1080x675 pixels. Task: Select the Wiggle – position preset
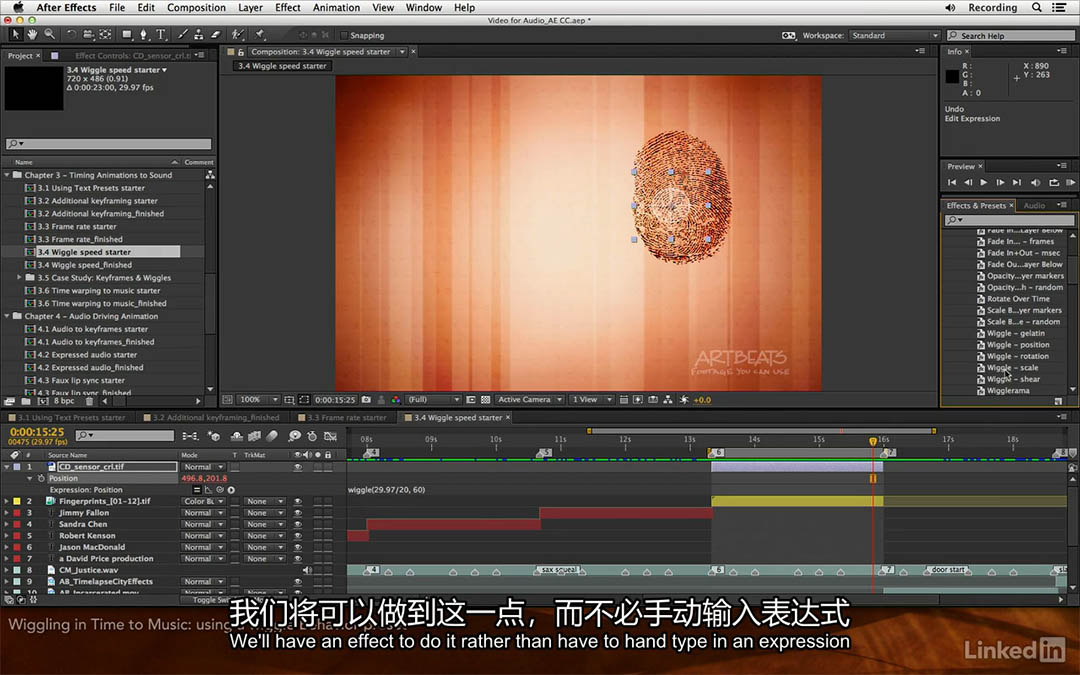coord(1018,345)
